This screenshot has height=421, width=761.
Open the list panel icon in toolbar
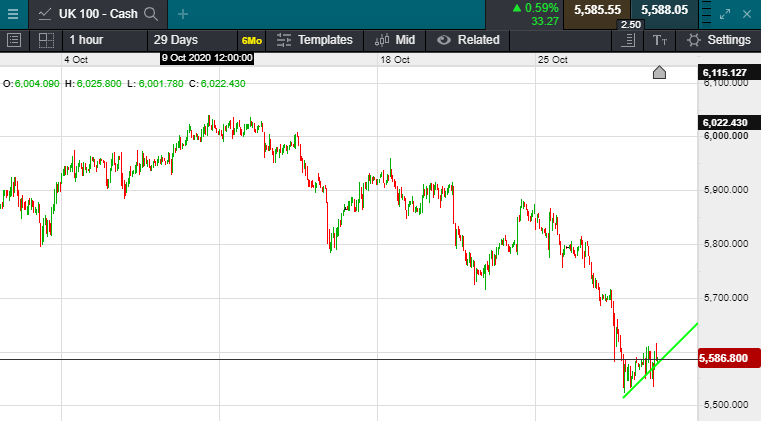pos(14,40)
